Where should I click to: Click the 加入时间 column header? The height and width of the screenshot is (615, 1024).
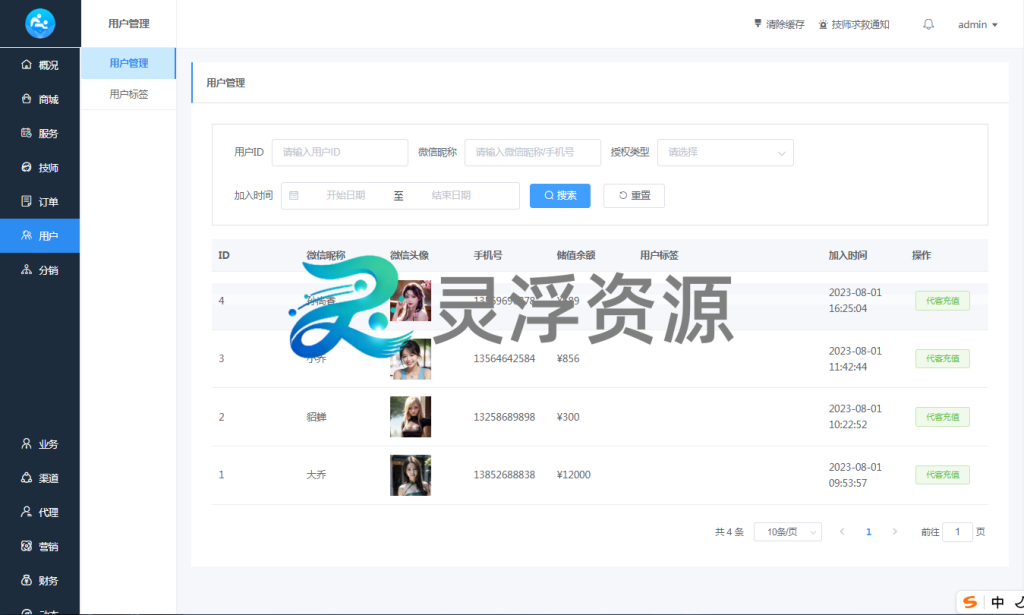848,255
